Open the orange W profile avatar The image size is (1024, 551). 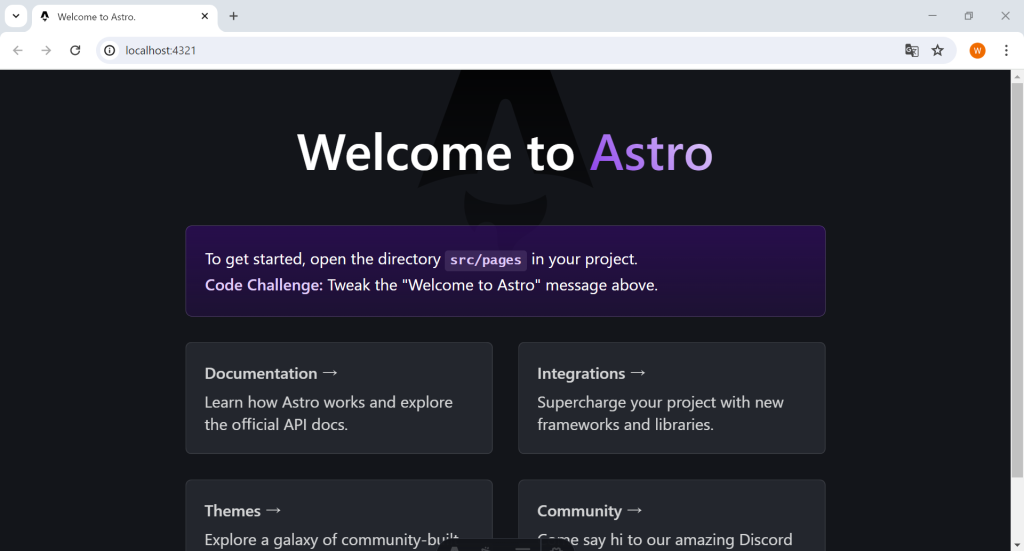point(977,50)
